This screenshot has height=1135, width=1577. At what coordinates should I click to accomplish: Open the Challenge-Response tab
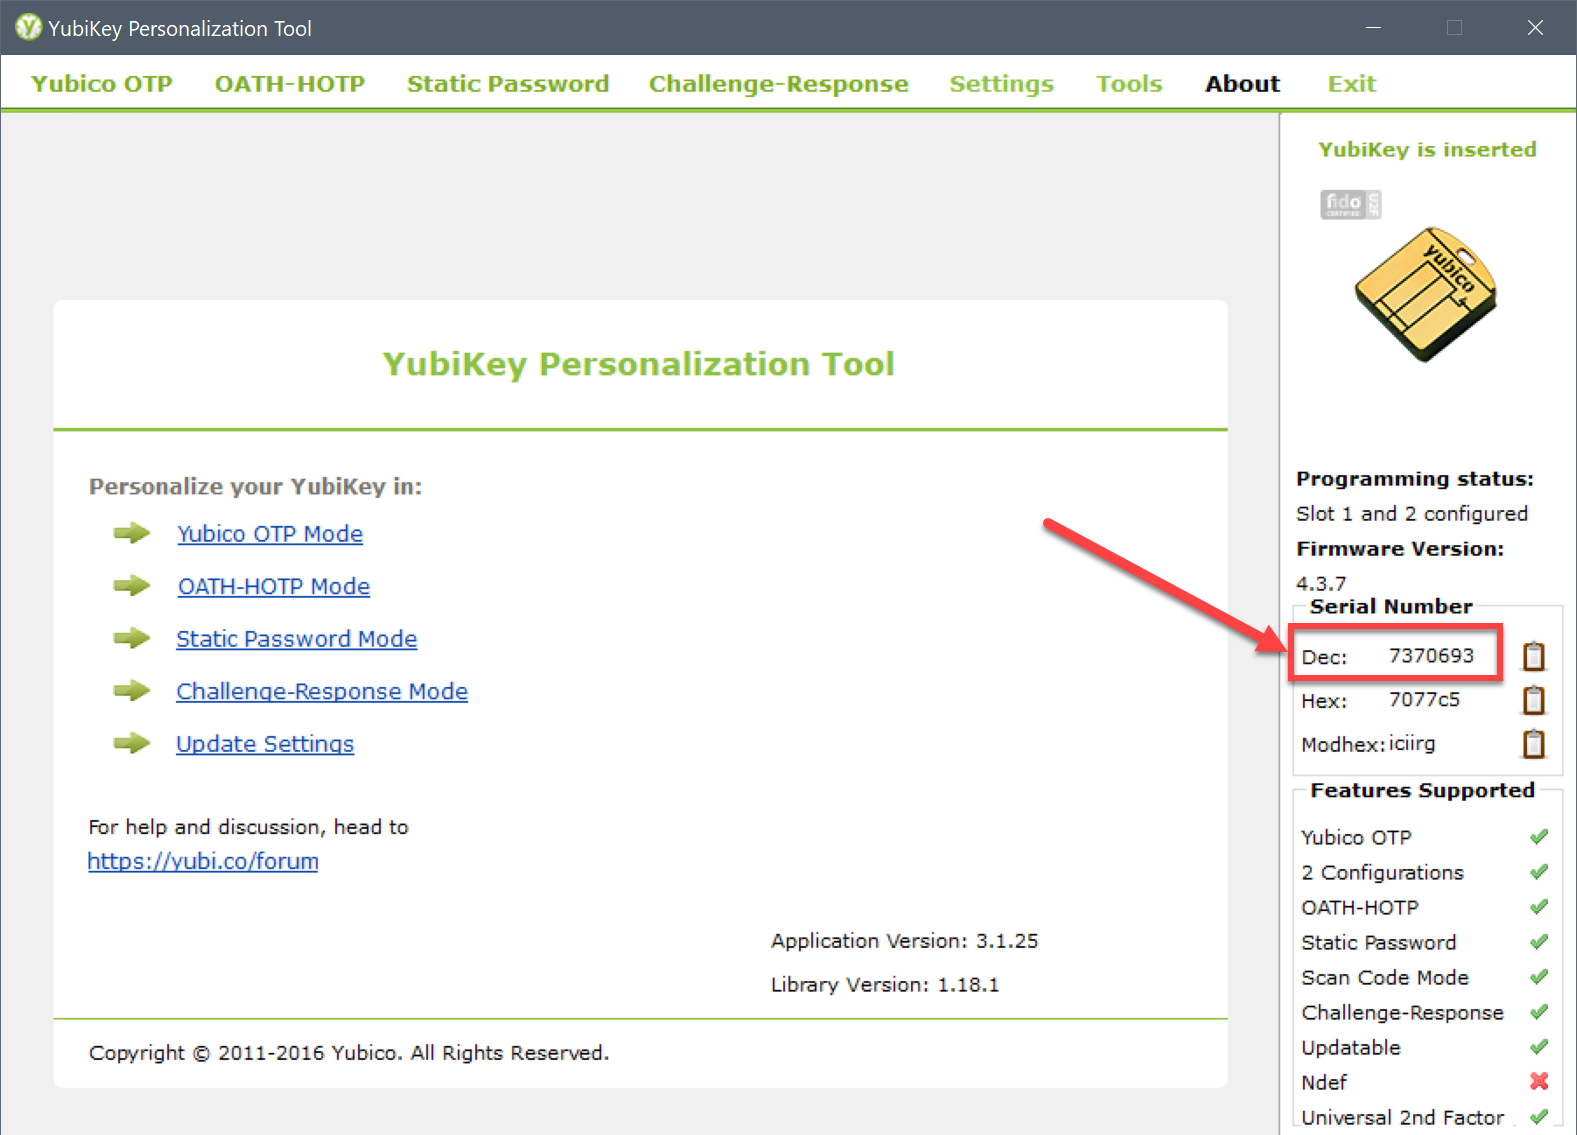(x=779, y=84)
